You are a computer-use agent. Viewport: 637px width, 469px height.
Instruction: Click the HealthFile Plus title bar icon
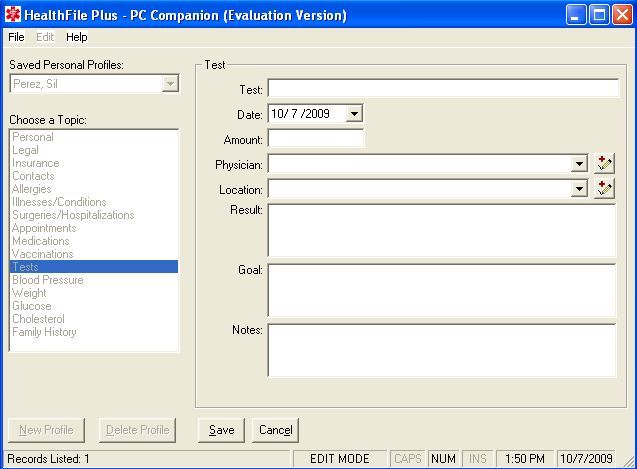click(x=13, y=15)
